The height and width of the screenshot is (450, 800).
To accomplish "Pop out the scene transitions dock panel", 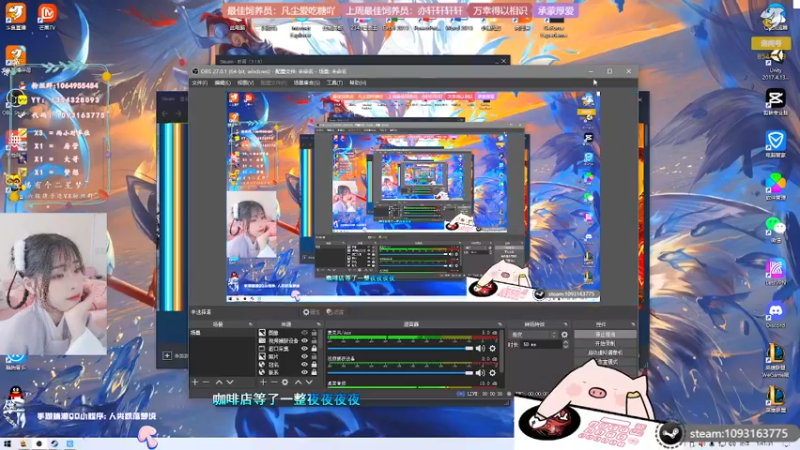I will pyautogui.click(x=565, y=324).
